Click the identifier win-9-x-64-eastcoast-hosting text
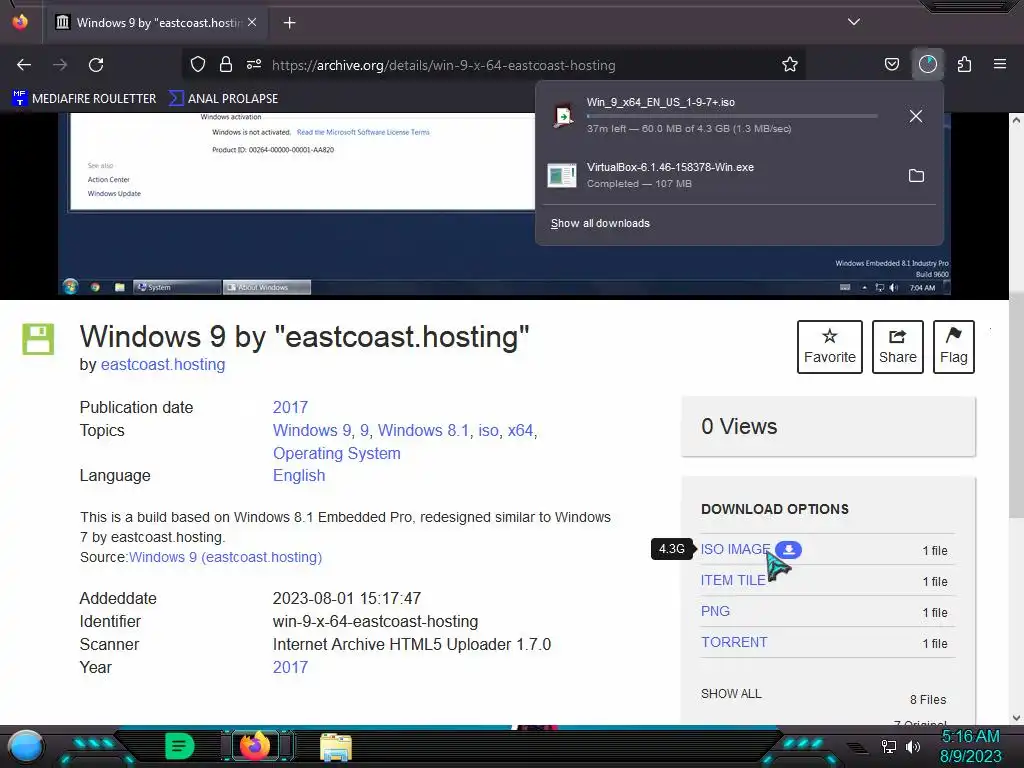Image resolution: width=1024 pixels, height=768 pixels. [376, 622]
